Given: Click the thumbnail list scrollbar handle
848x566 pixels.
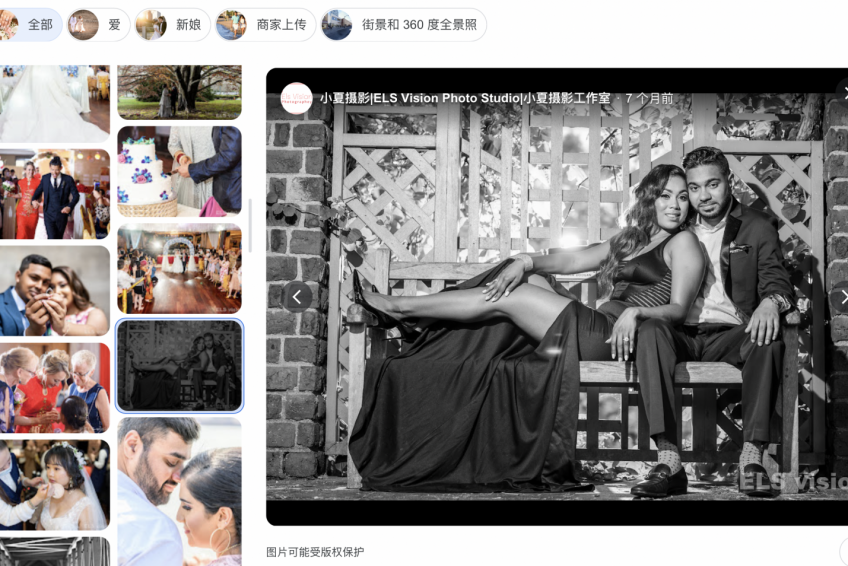Looking at the screenshot, I should coord(250,225).
